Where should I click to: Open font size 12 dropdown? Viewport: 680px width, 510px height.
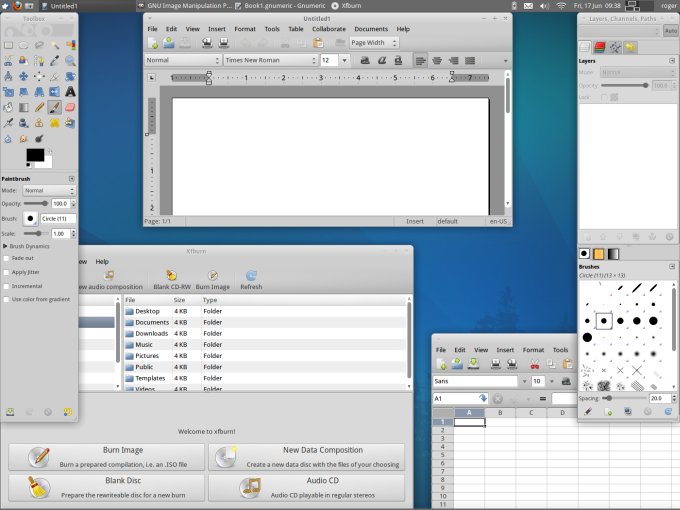pos(344,60)
